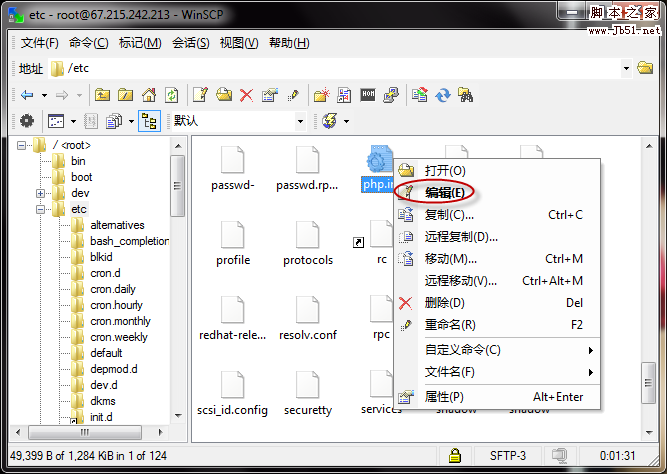This screenshot has height=474, width=667.
Task: Open the queue icon dropdown arrow
Action: (x=131, y=121)
